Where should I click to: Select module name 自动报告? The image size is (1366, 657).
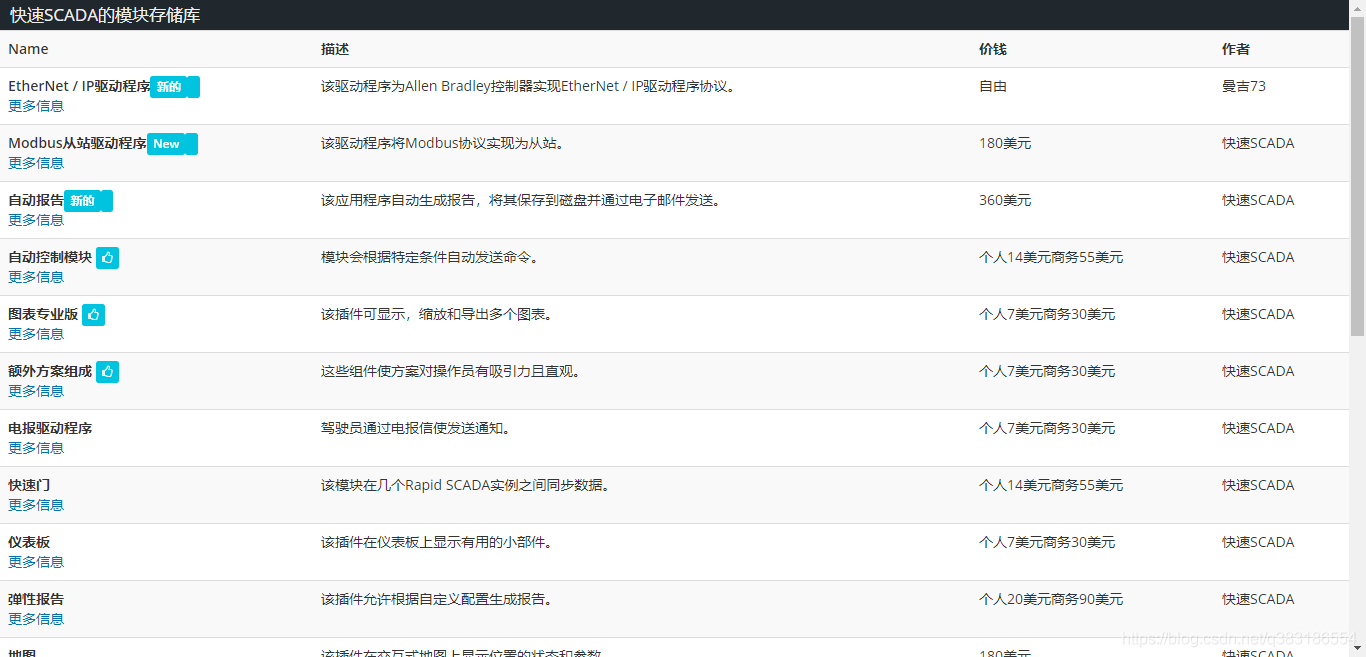click(x=36, y=200)
